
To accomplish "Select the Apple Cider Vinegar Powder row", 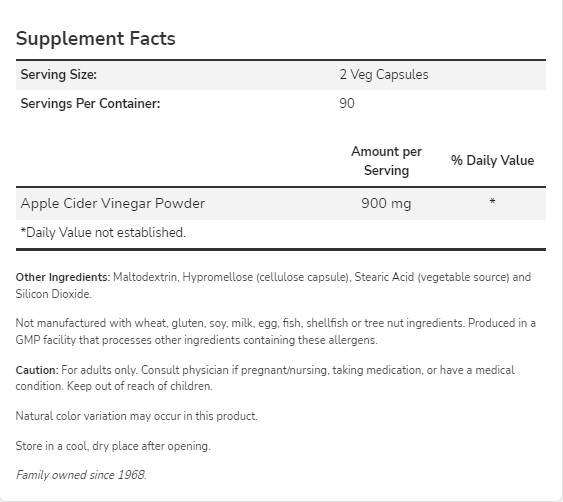I will pos(281,203).
